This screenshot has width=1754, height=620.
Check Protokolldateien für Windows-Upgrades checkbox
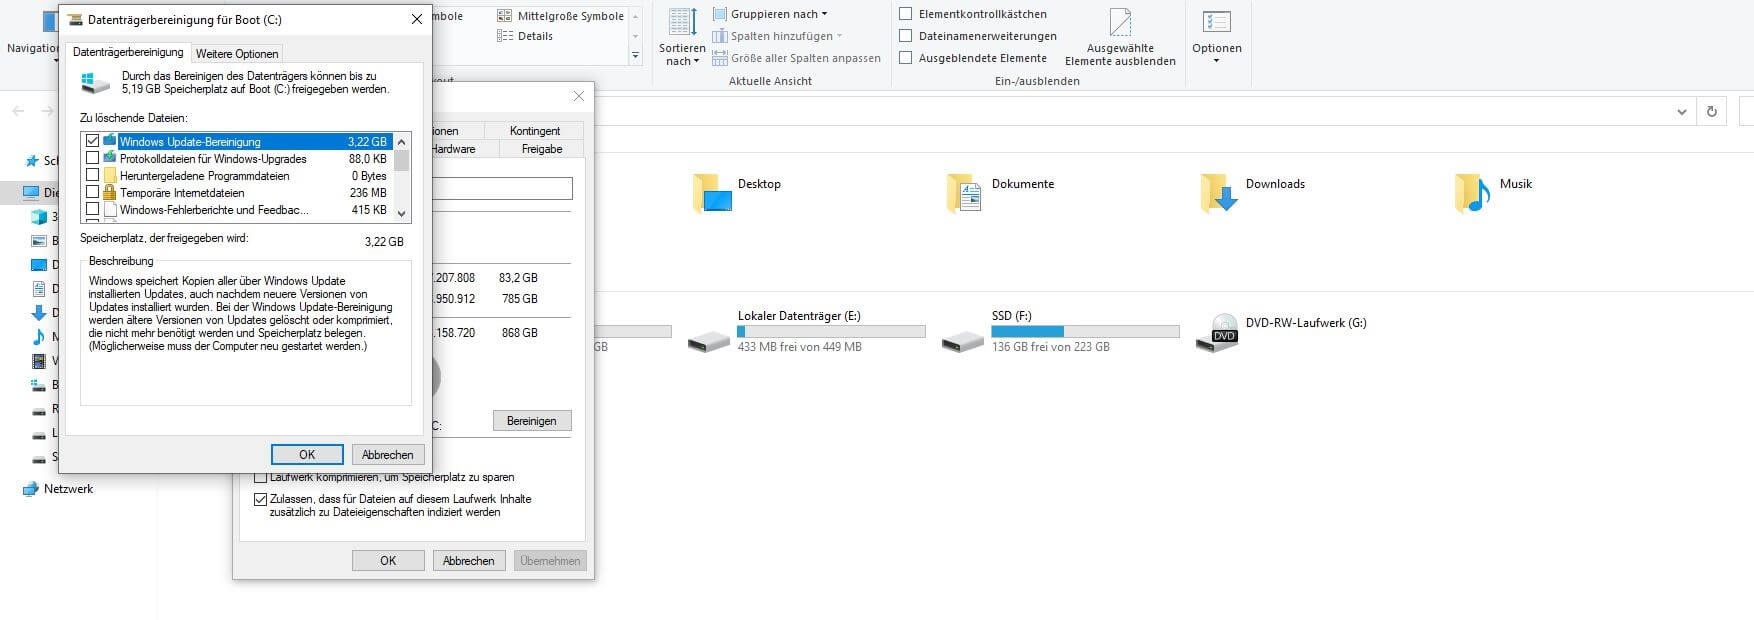pyautogui.click(x=93, y=158)
